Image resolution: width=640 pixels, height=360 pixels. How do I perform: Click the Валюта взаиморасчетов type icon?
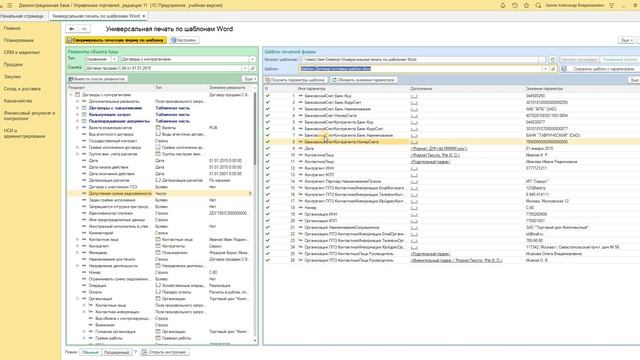158,128
